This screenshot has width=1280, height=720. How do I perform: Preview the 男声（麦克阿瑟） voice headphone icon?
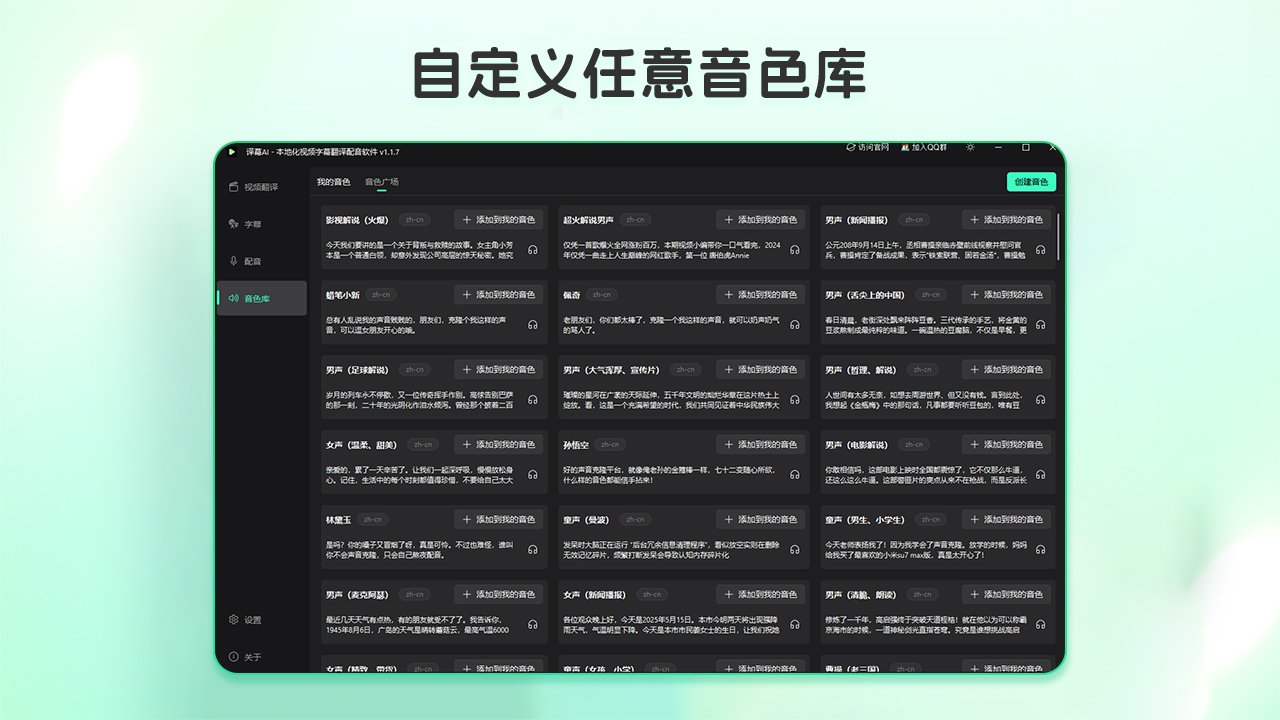[x=533, y=625]
